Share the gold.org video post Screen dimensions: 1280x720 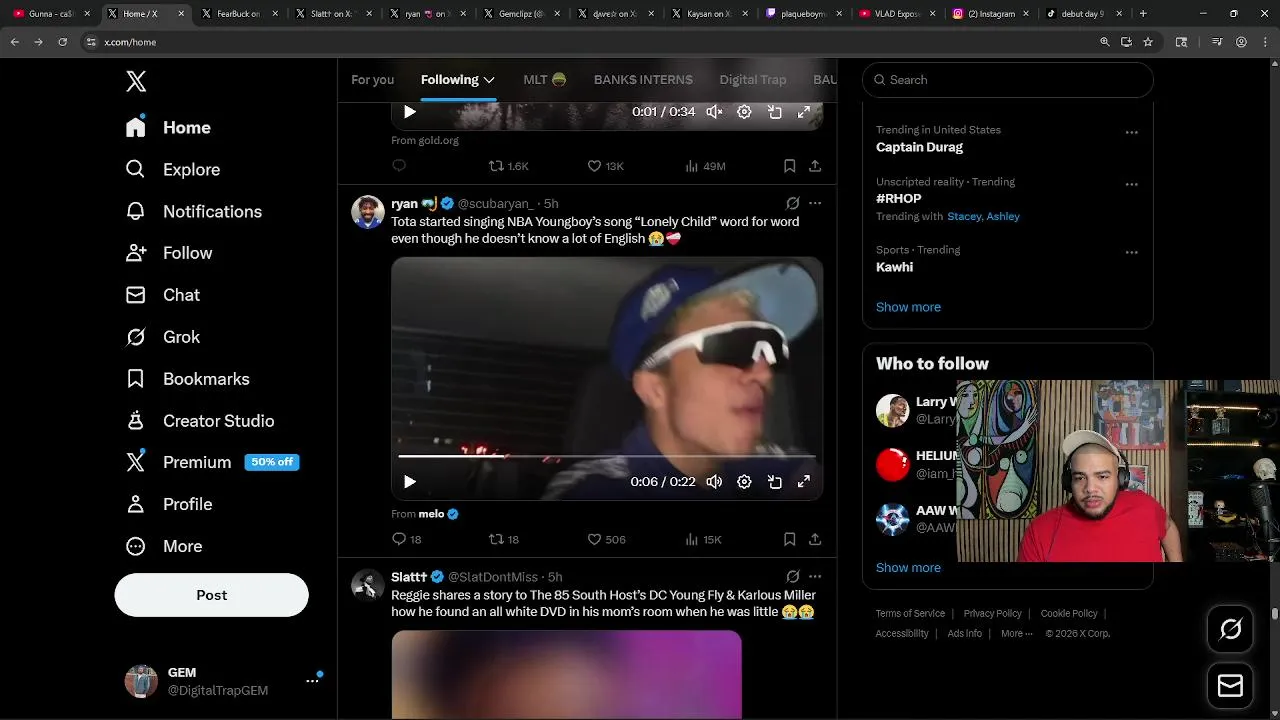[x=815, y=166]
